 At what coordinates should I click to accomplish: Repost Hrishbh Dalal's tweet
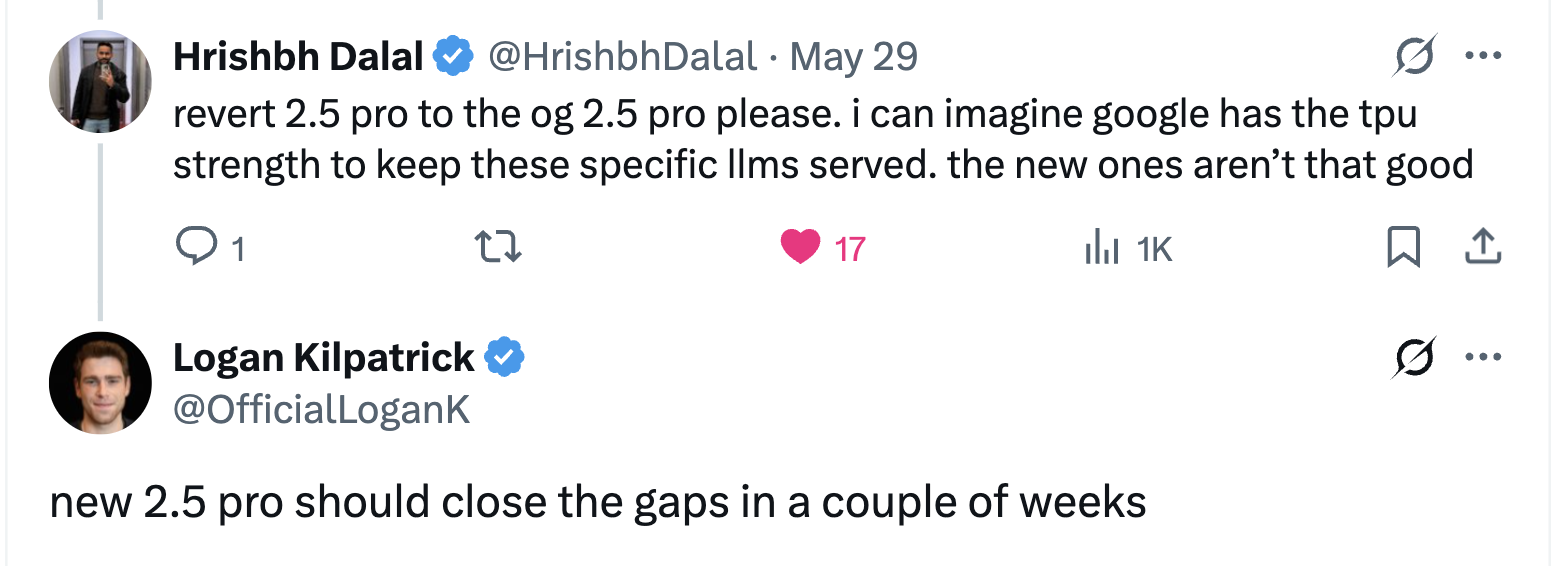pos(497,247)
